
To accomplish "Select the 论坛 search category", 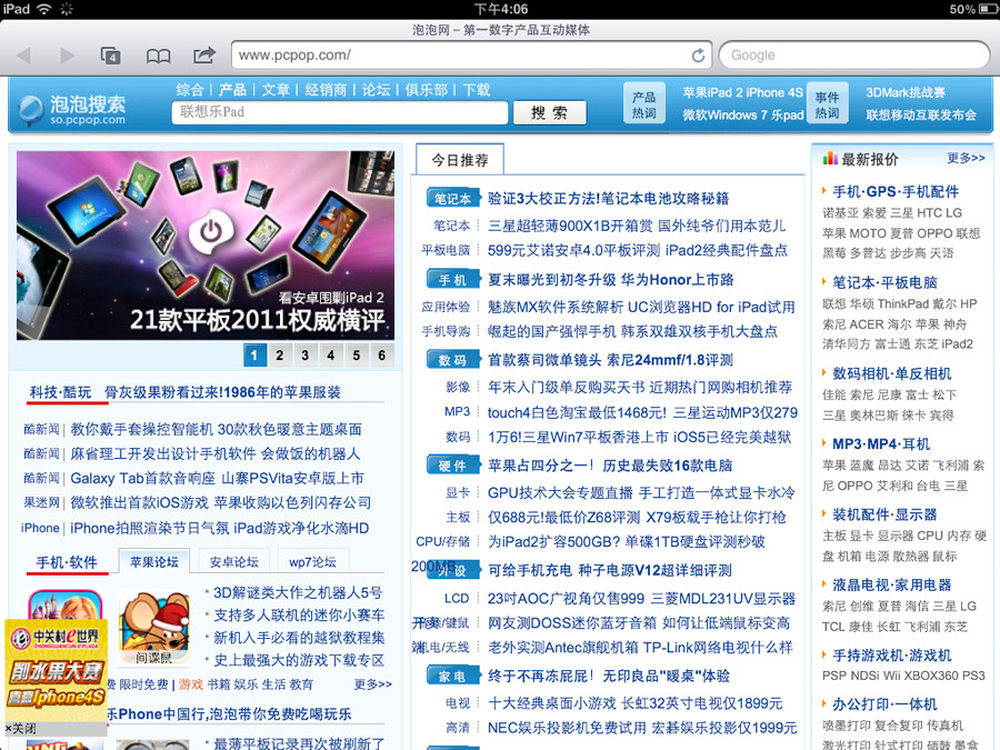I will [x=376, y=90].
